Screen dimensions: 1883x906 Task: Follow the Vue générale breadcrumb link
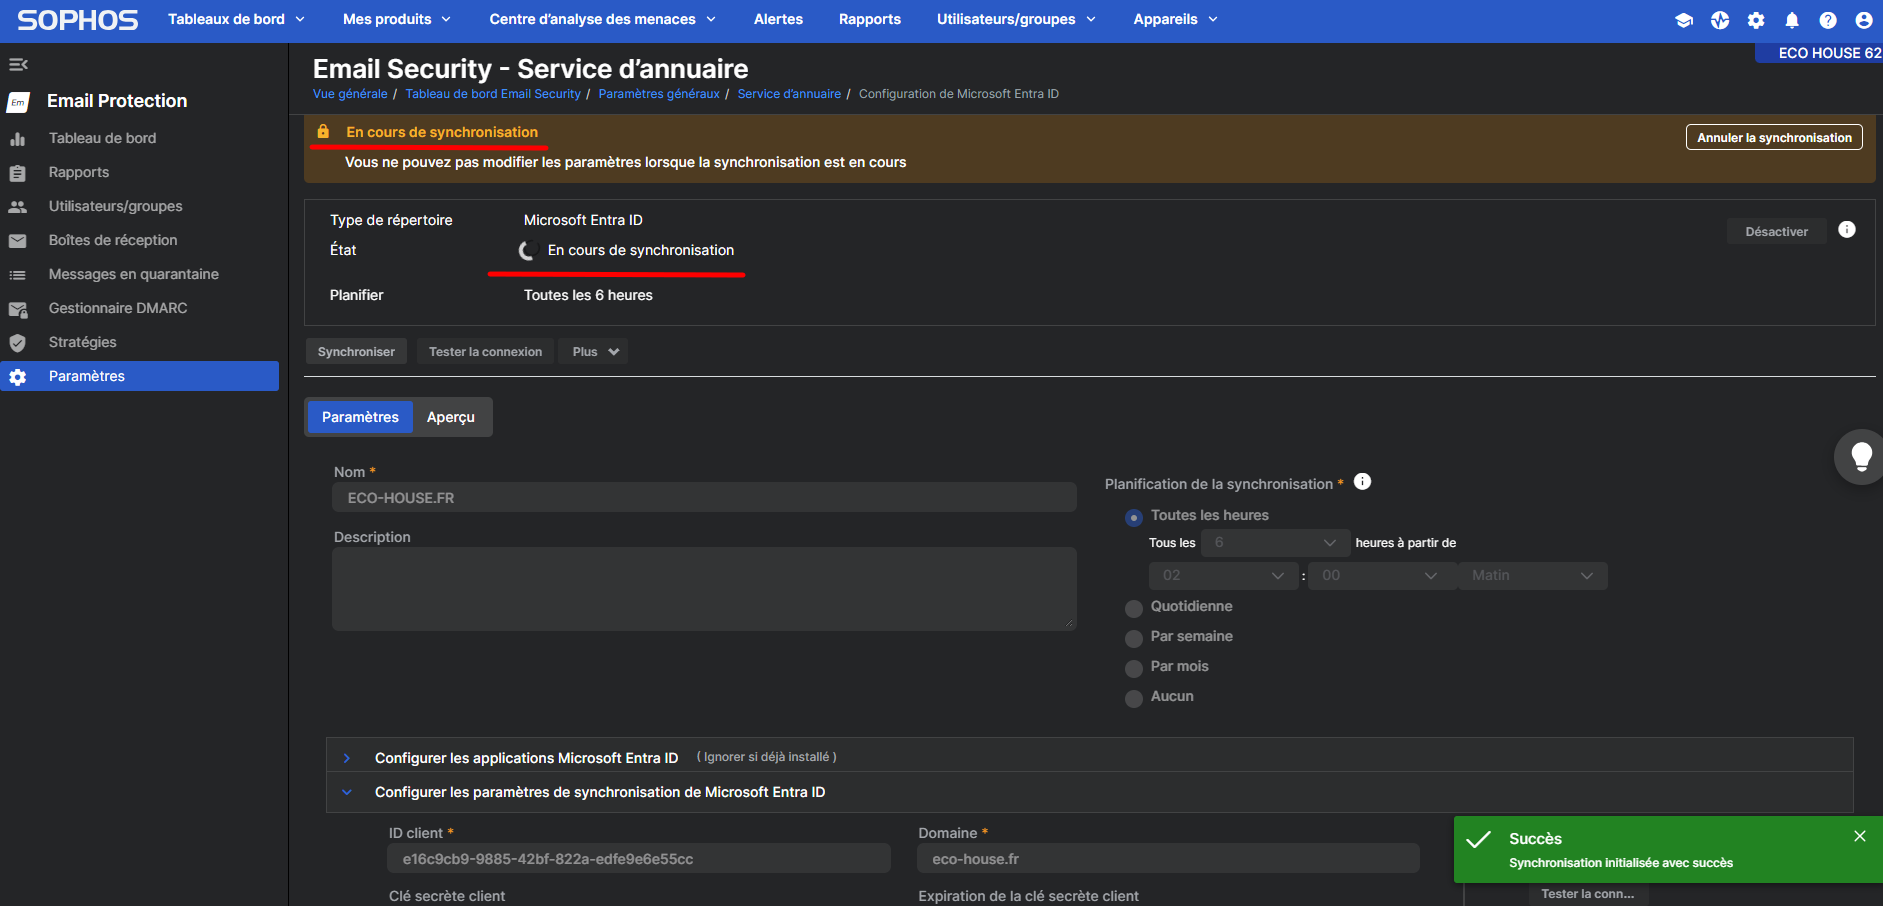pos(350,94)
